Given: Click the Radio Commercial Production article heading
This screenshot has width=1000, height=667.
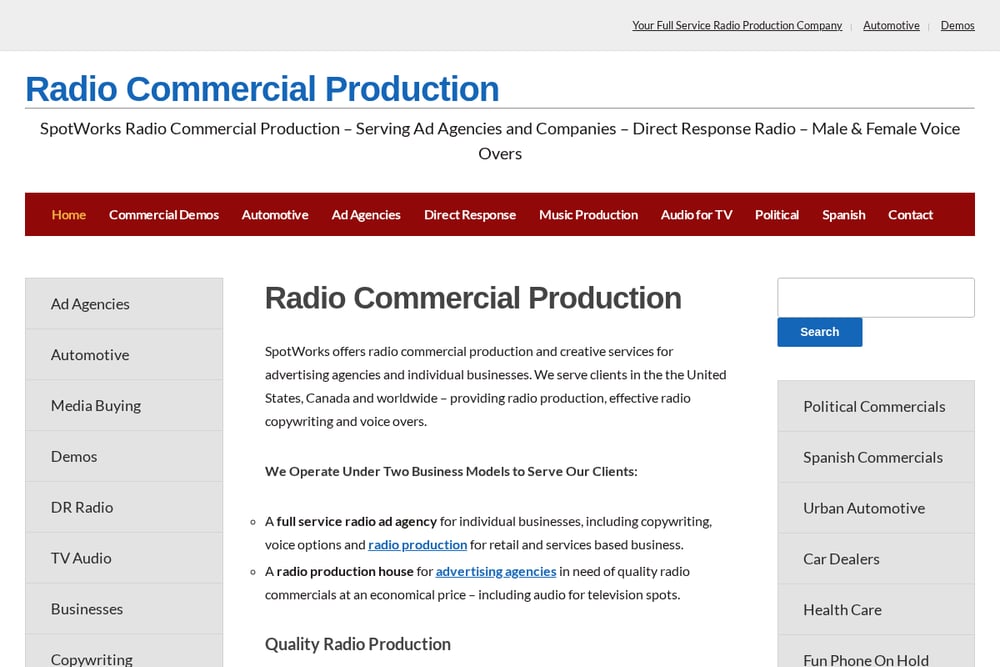Looking at the screenshot, I should (473, 298).
